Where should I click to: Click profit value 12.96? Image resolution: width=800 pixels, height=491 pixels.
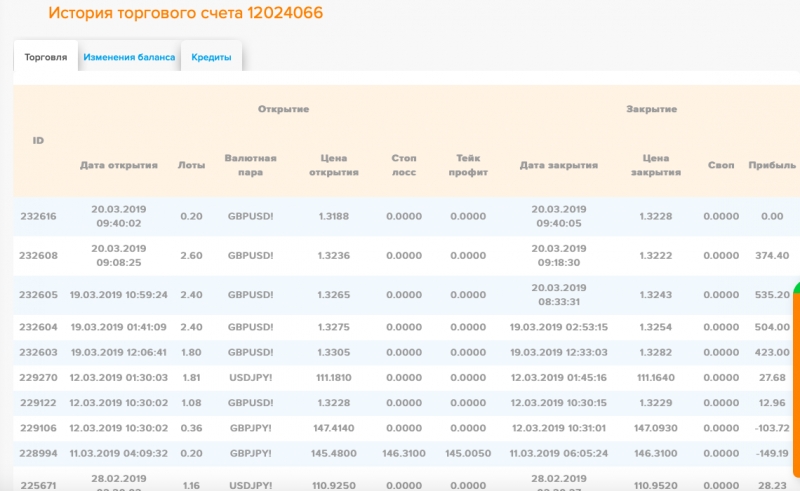pyautogui.click(x=772, y=403)
